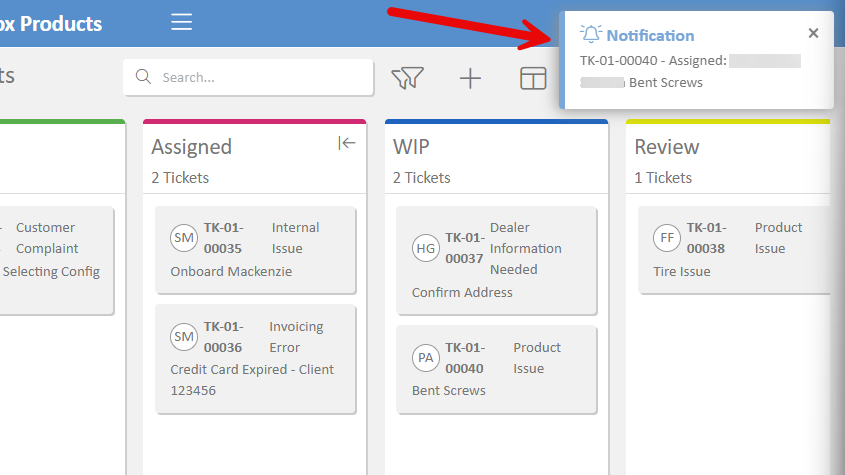
Task: Click the Notification title text
Action: (650, 36)
